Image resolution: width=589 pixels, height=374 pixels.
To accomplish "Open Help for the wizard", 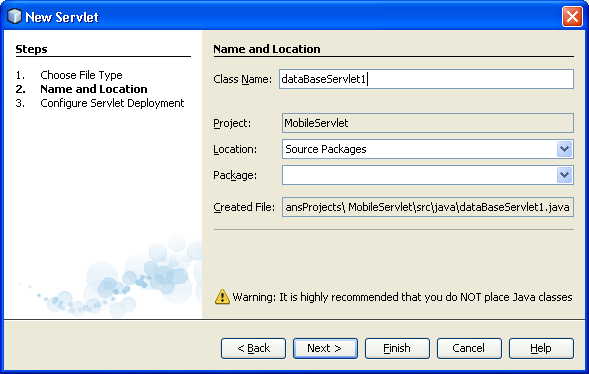I will [x=541, y=348].
